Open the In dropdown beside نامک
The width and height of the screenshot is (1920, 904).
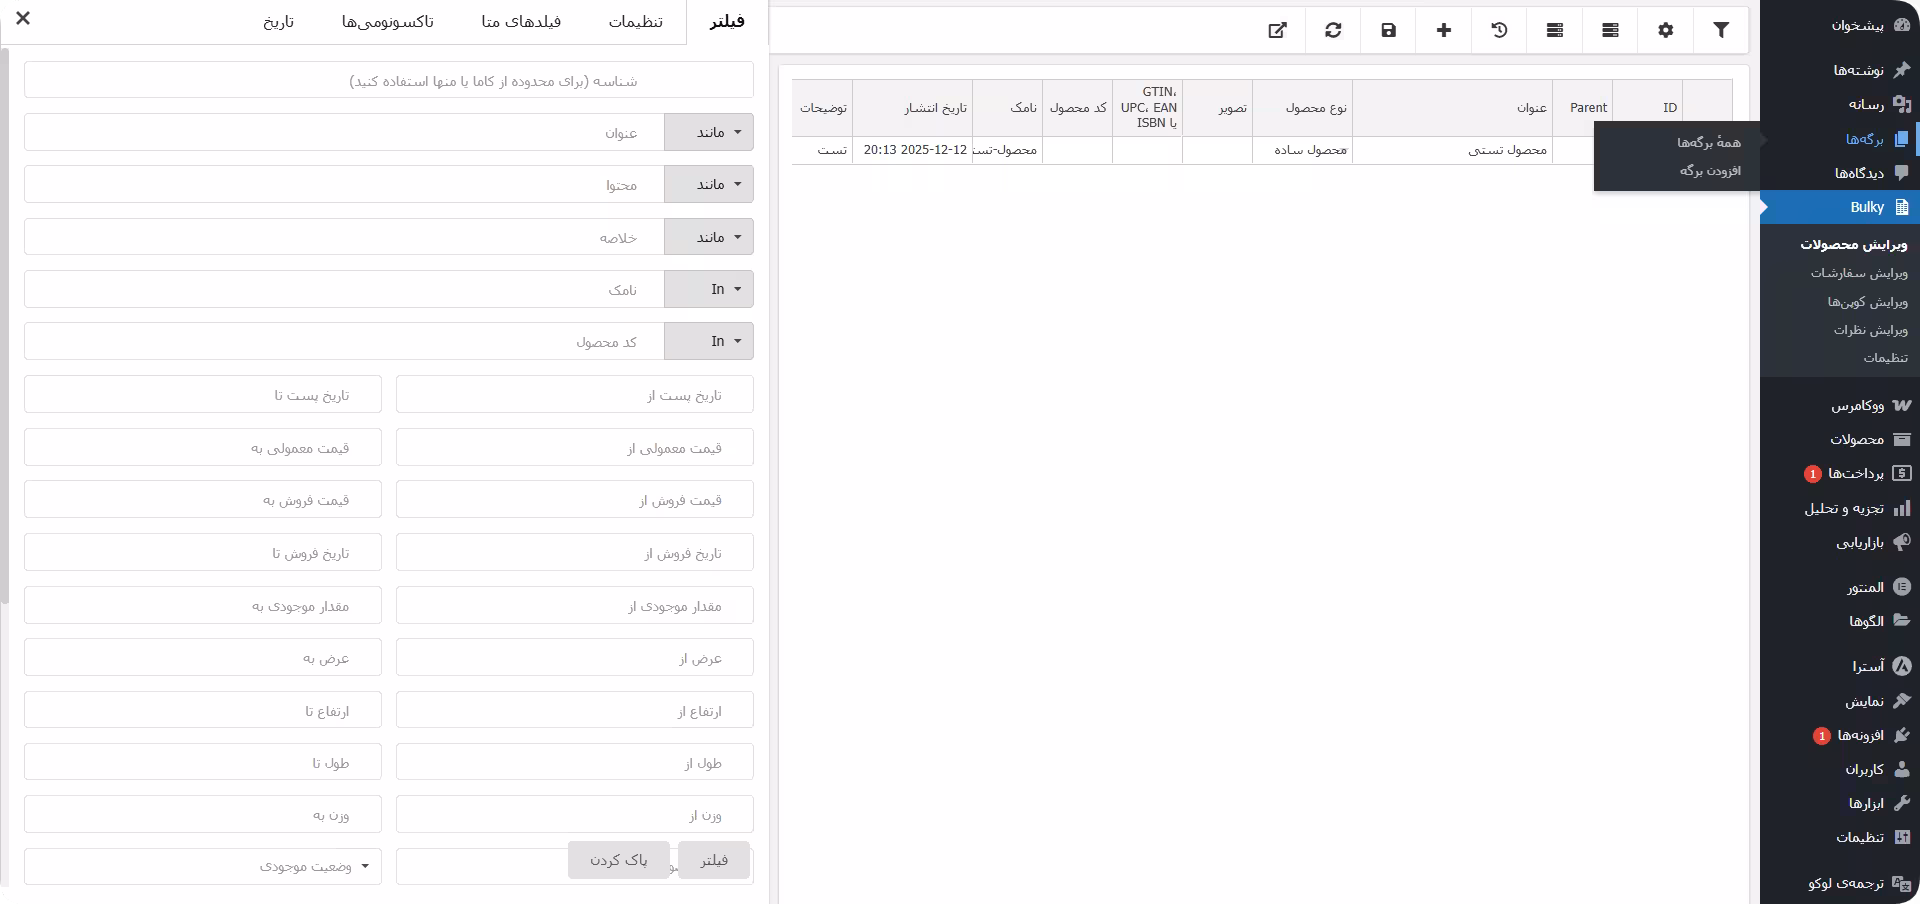(709, 289)
